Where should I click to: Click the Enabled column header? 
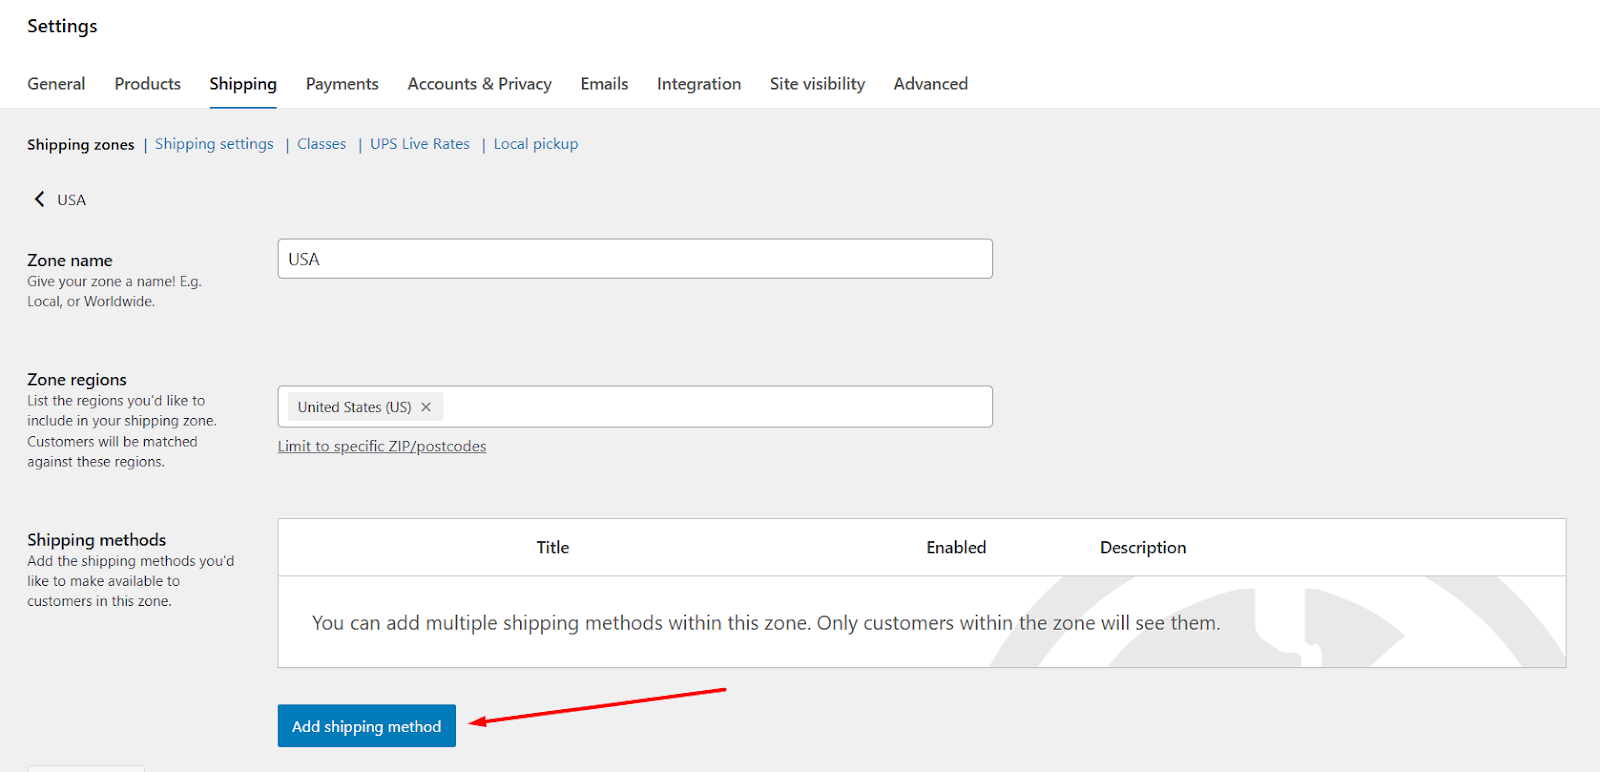point(956,548)
